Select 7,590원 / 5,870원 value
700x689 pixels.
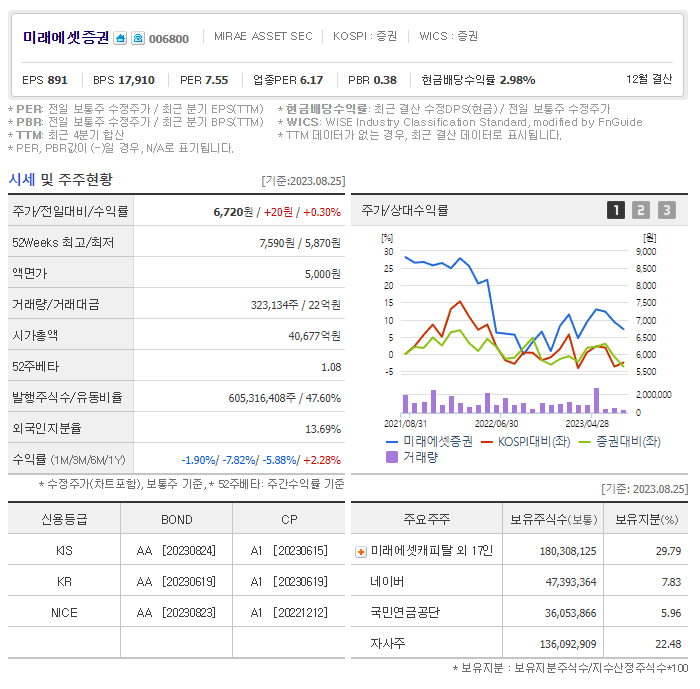(x=300, y=243)
